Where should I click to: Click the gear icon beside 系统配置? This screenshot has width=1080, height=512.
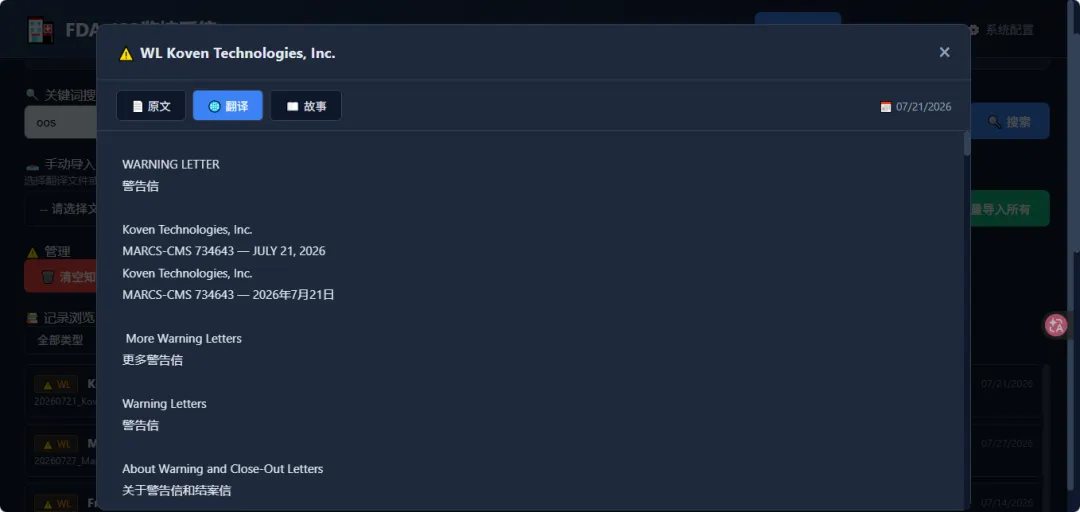973,30
